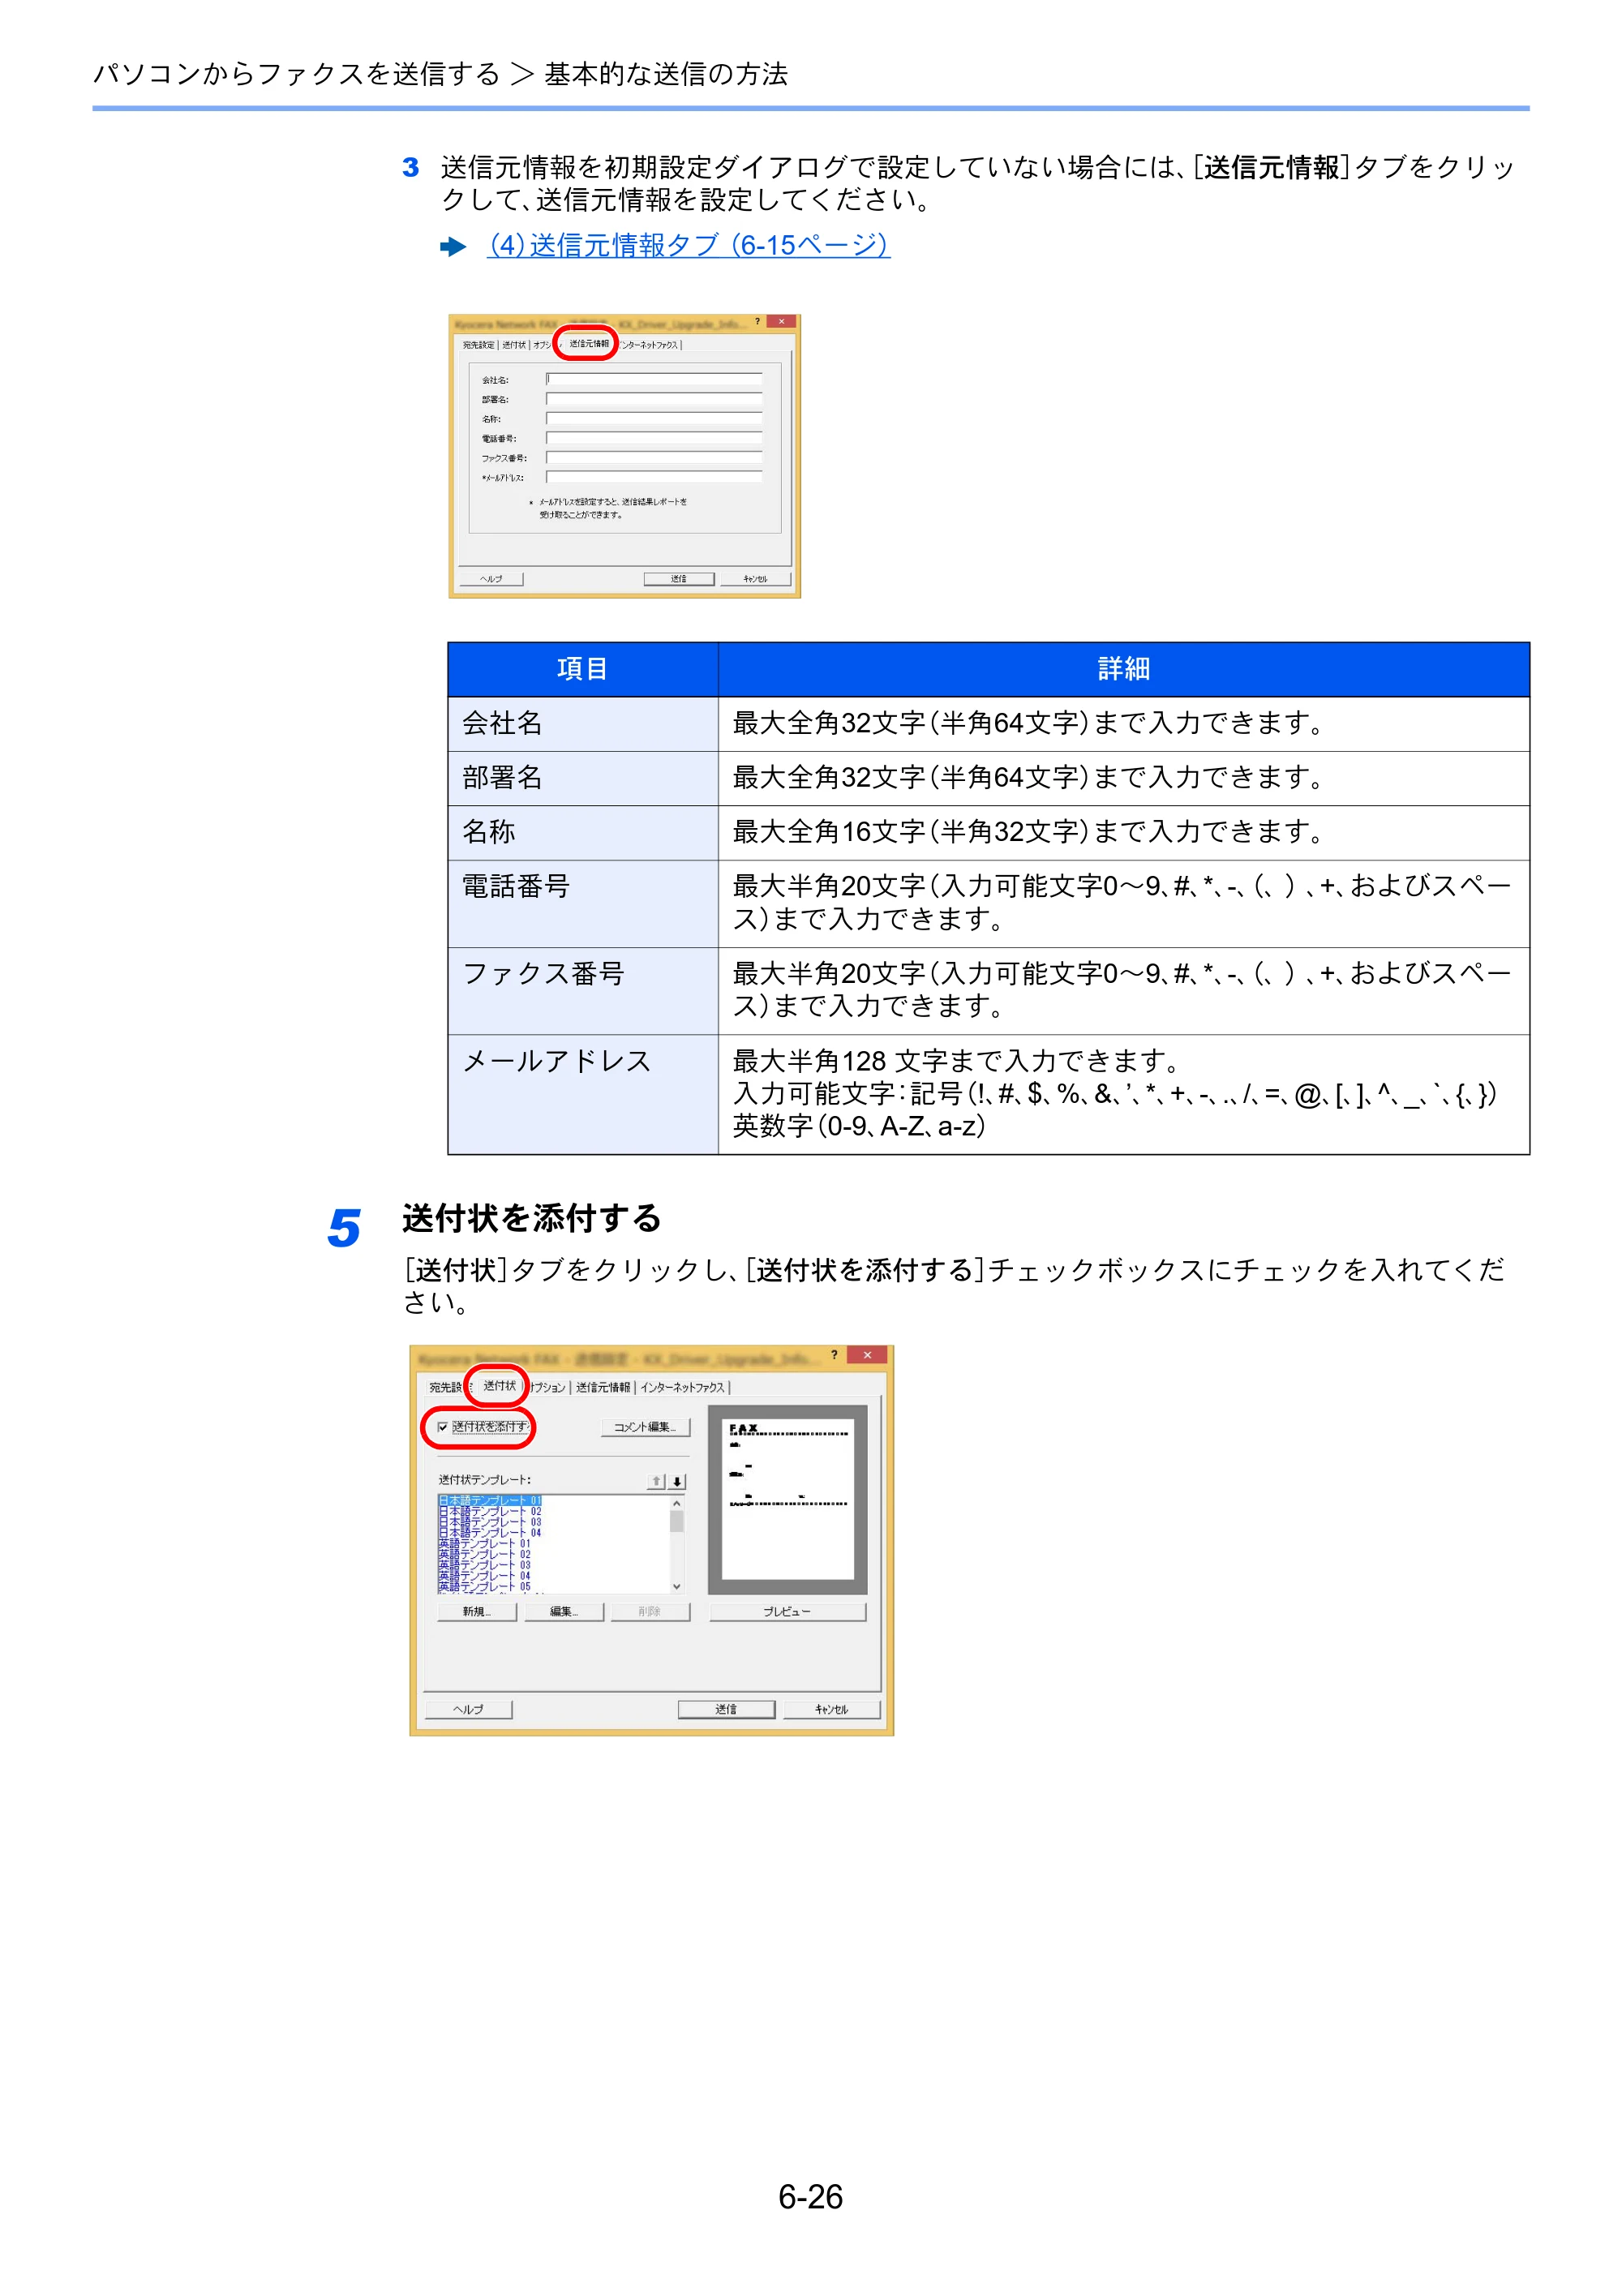Toggle the 送付状を添付する checkbox
The width and height of the screenshot is (1622, 2296).
click(443, 1428)
